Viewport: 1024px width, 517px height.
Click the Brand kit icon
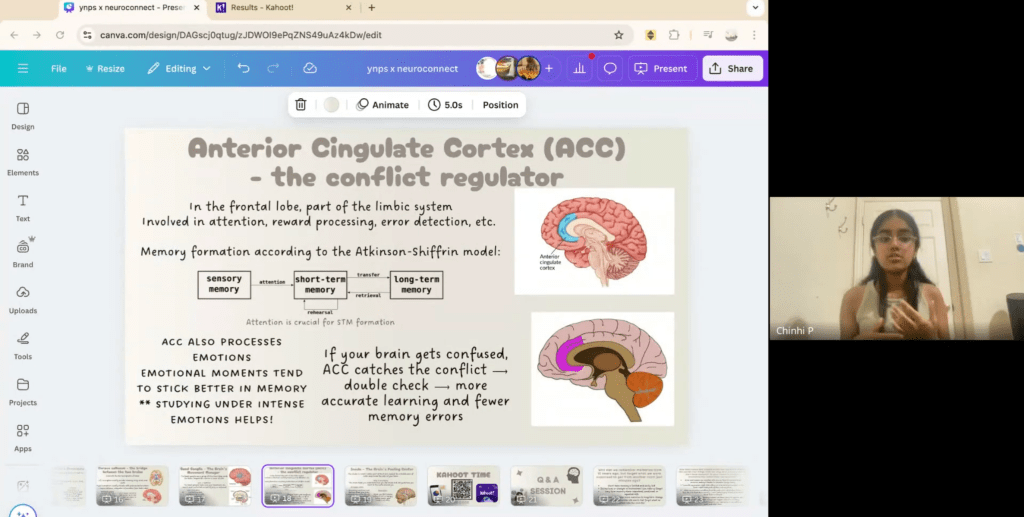[x=23, y=252]
